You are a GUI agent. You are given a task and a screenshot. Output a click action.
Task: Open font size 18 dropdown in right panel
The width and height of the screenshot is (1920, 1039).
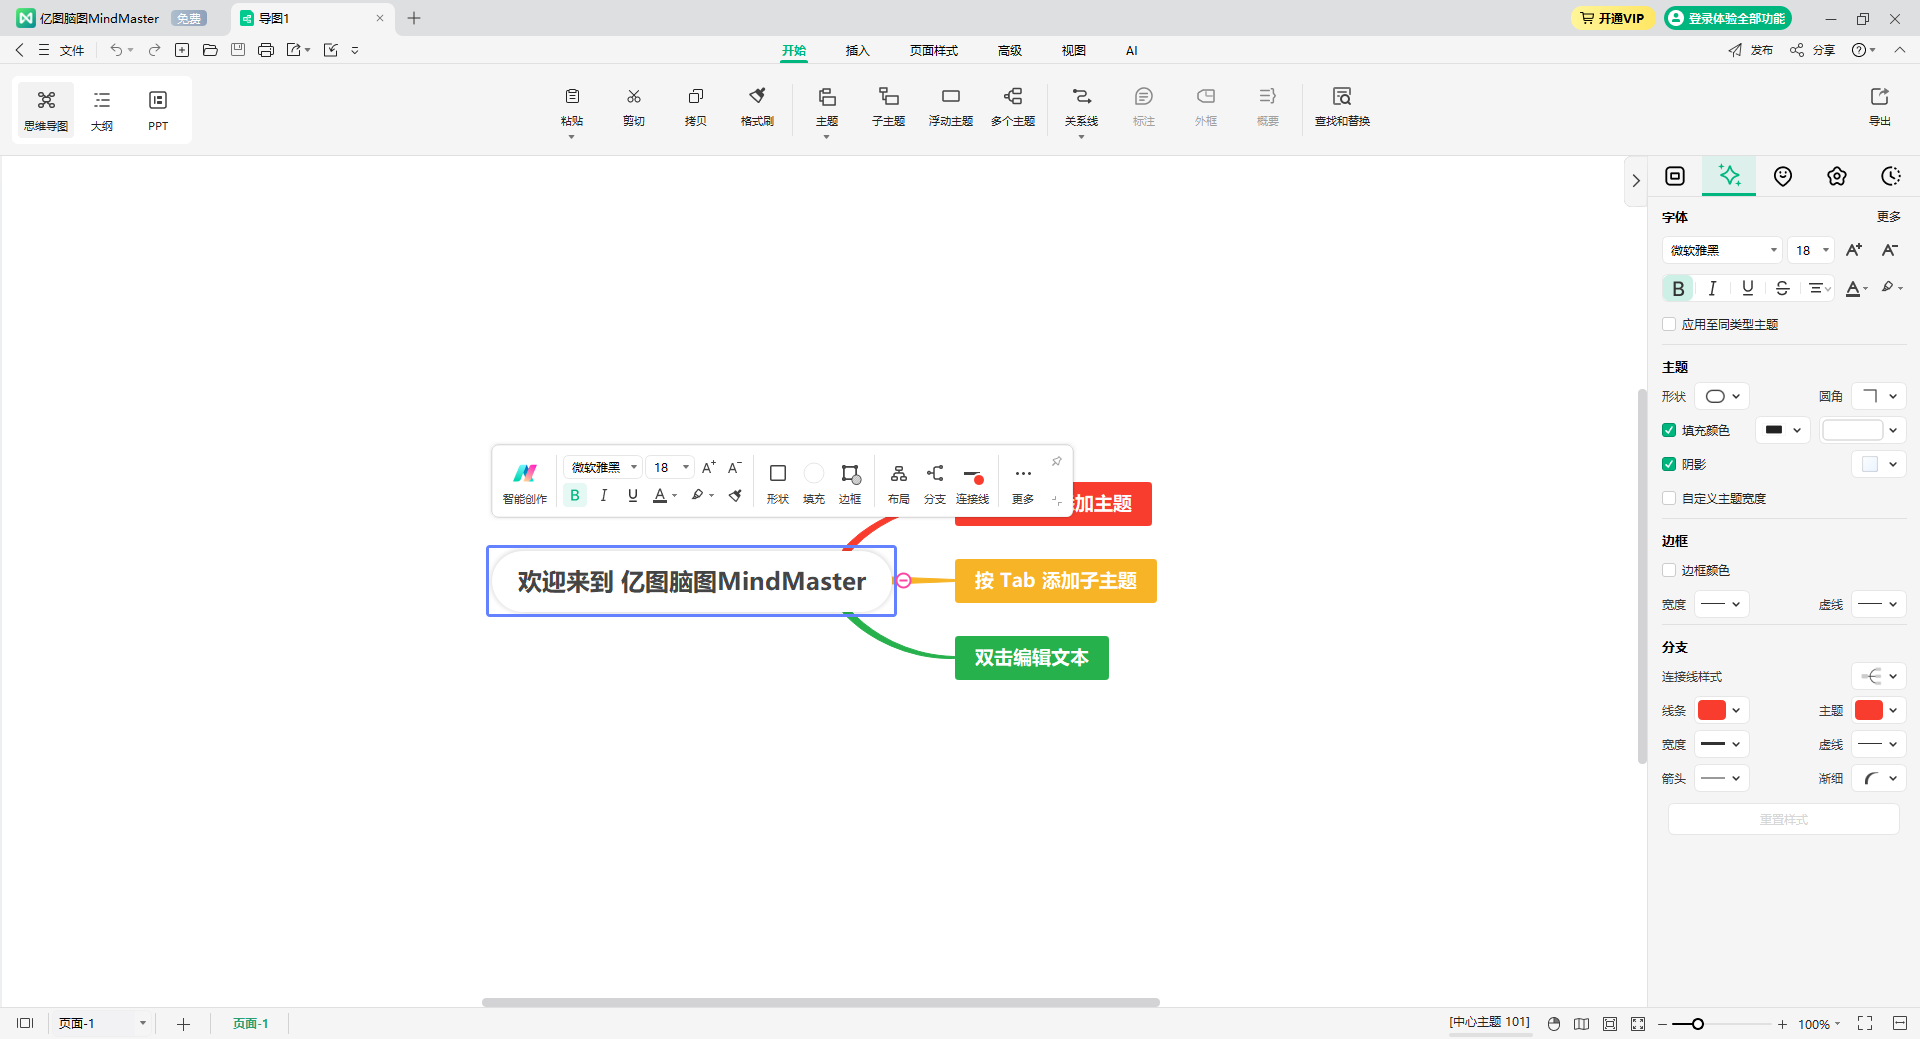tap(1811, 250)
